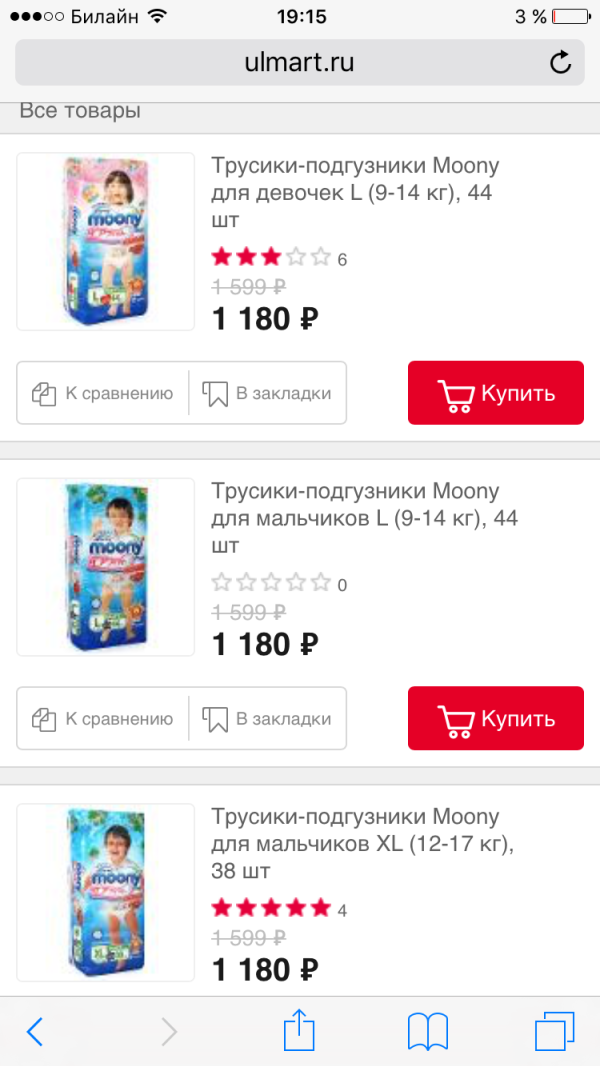Open Moony girls L product image

click(x=105, y=241)
